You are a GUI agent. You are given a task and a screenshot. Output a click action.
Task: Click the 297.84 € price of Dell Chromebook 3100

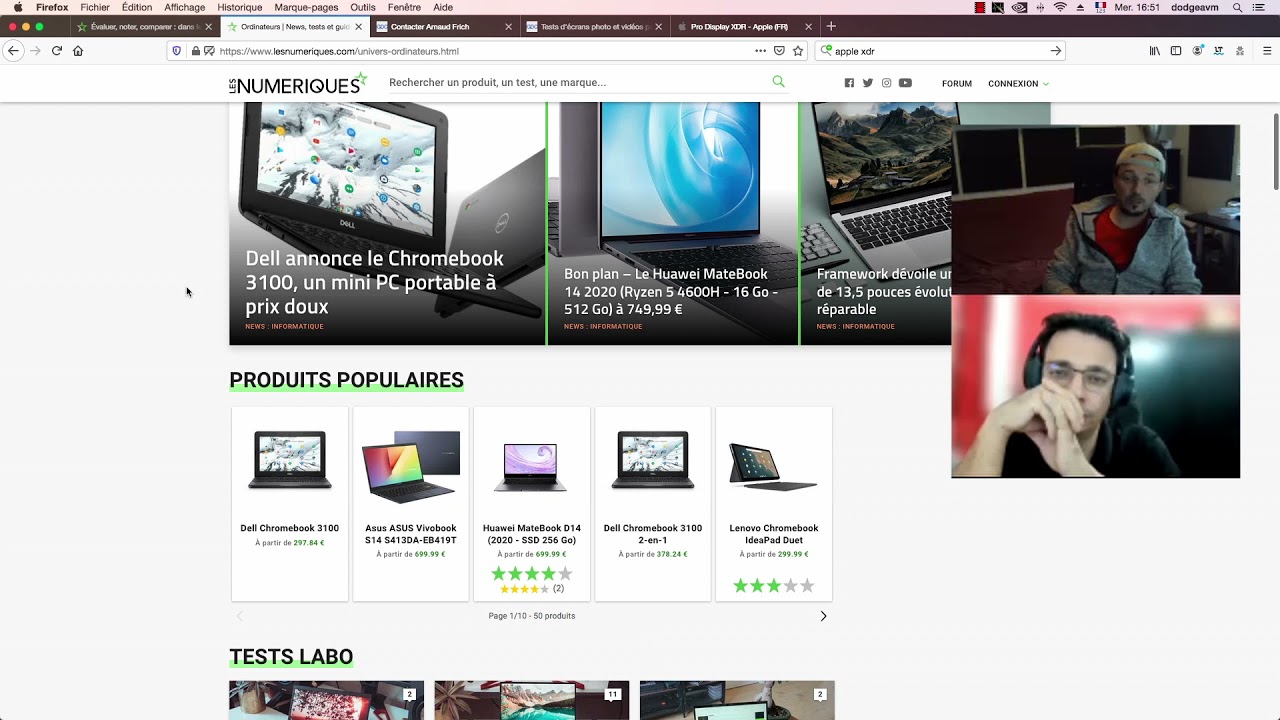coord(308,543)
